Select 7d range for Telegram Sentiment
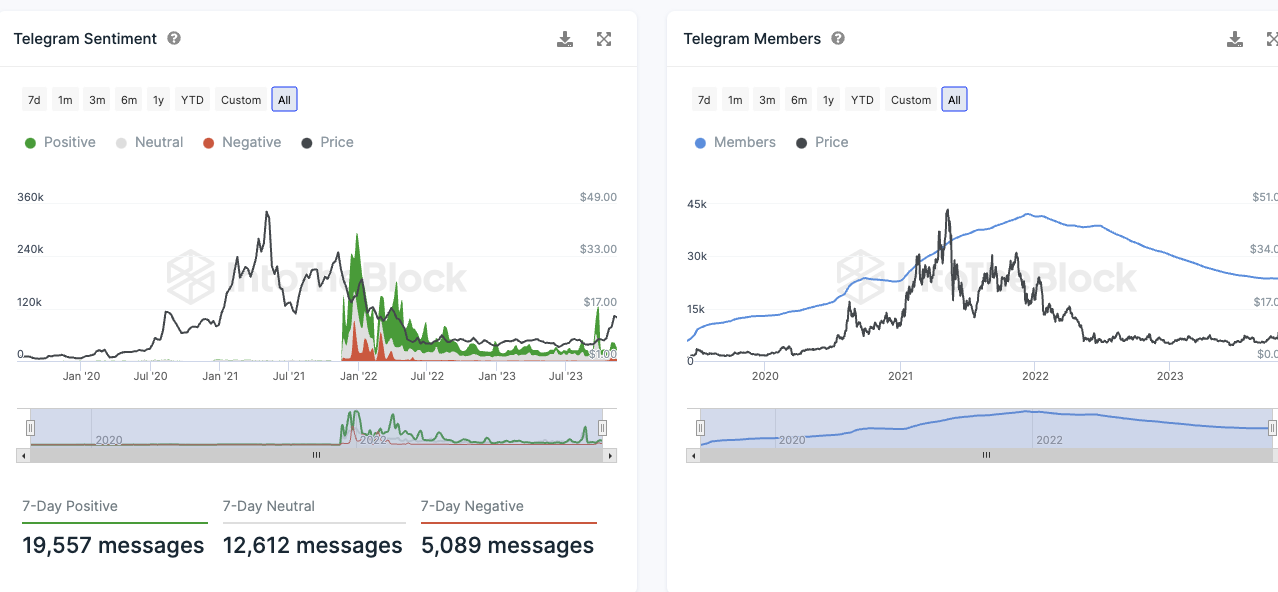1278x592 pixels. (34, 100)
